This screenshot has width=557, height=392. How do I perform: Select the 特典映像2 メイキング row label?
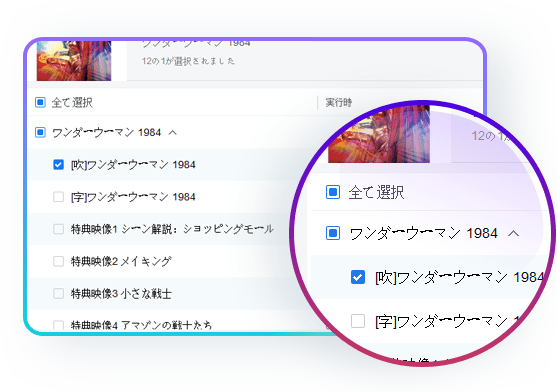tap(121, 262)
